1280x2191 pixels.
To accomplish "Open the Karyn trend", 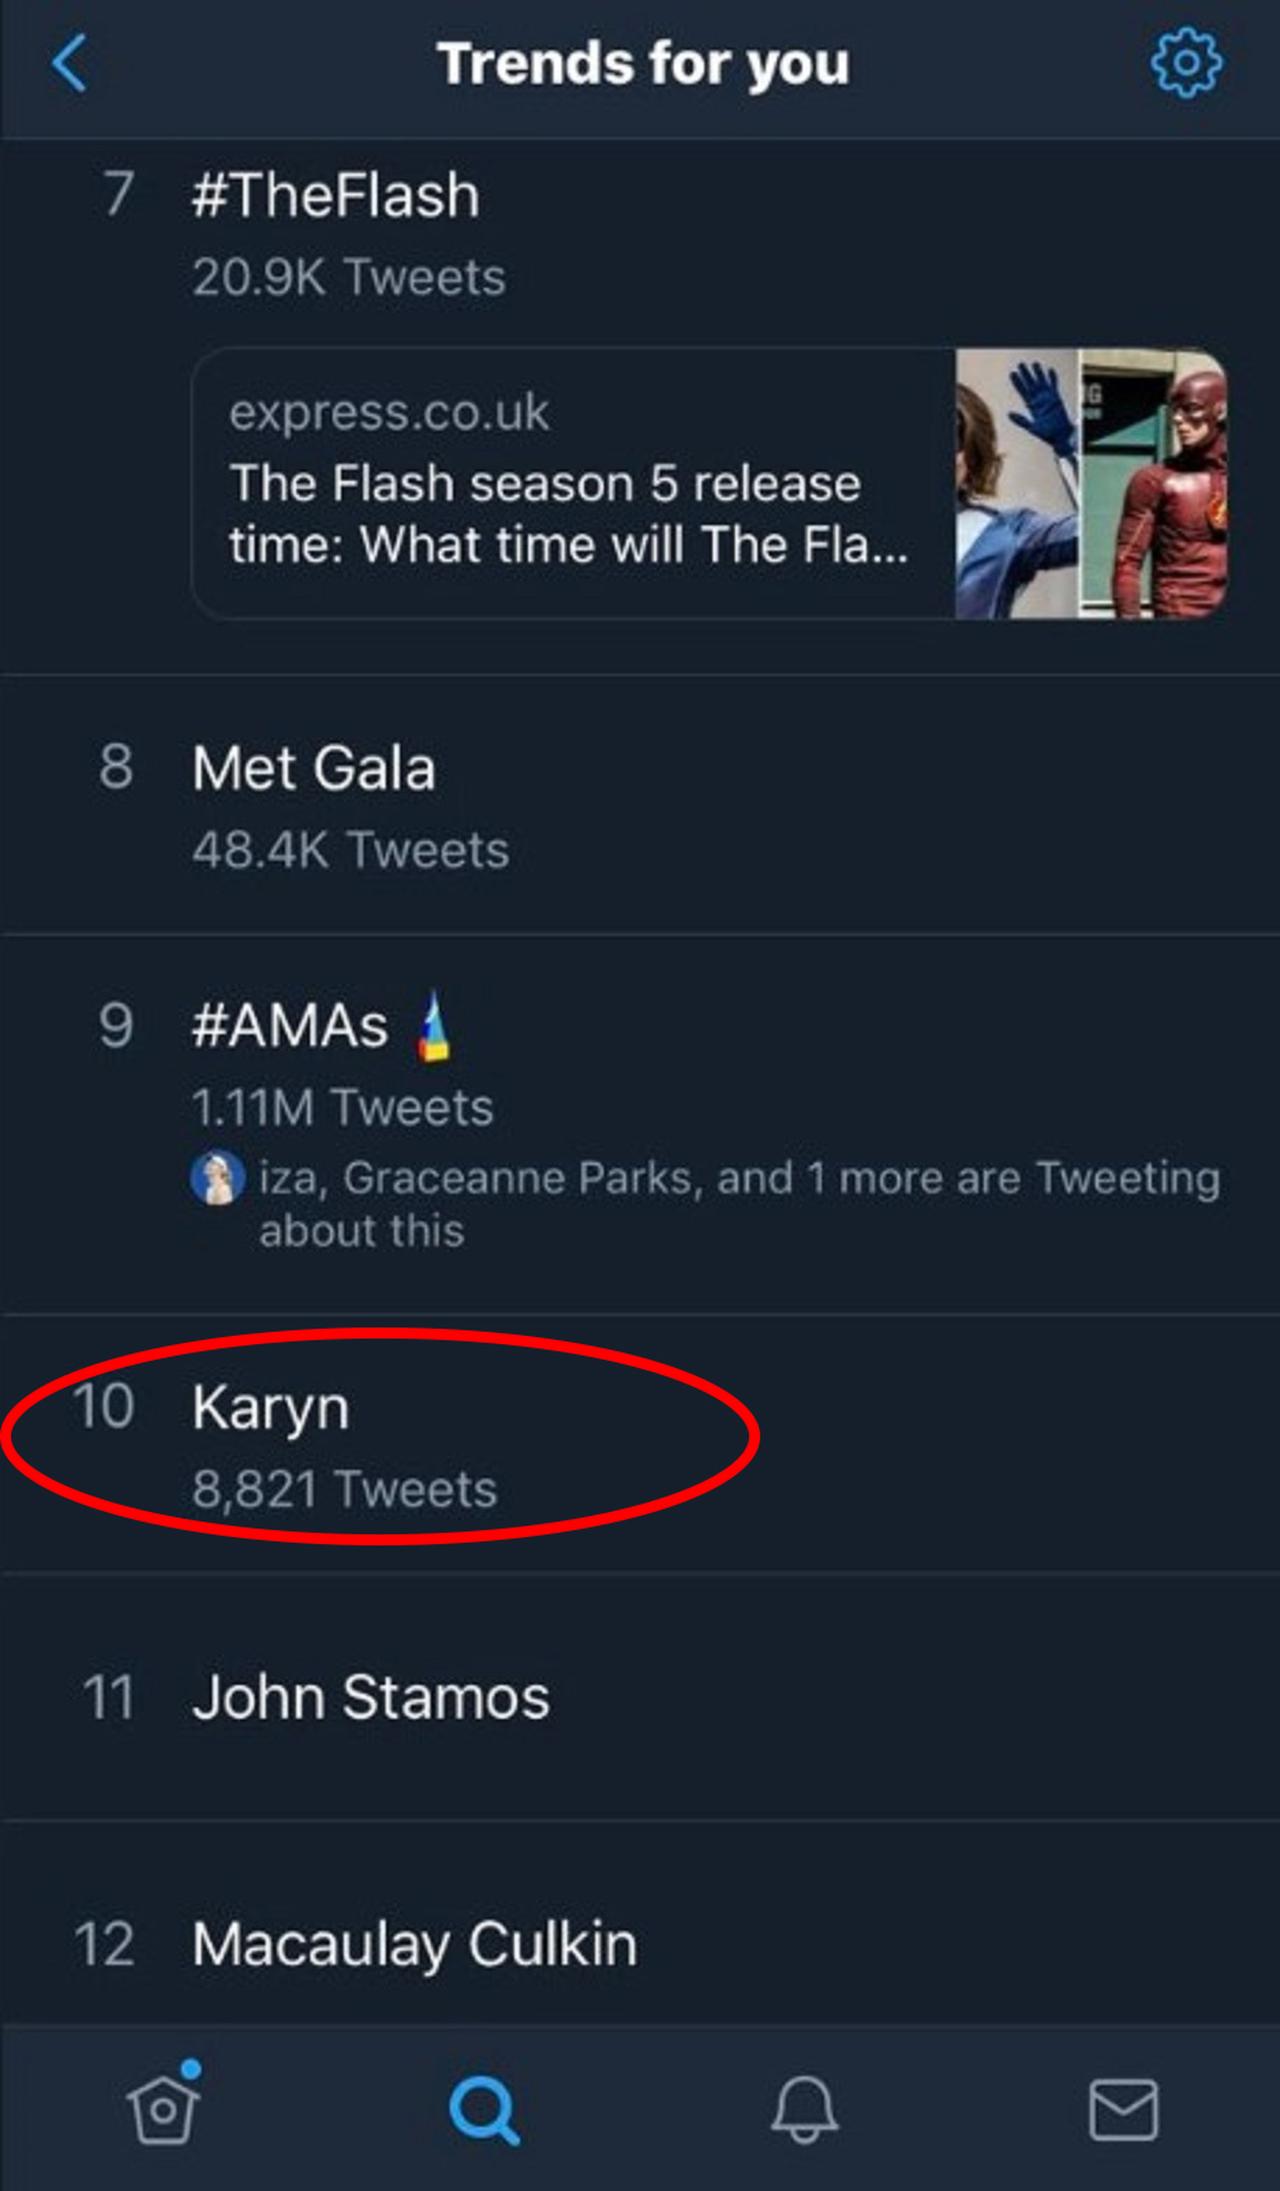I will [x=271, y=1407].
